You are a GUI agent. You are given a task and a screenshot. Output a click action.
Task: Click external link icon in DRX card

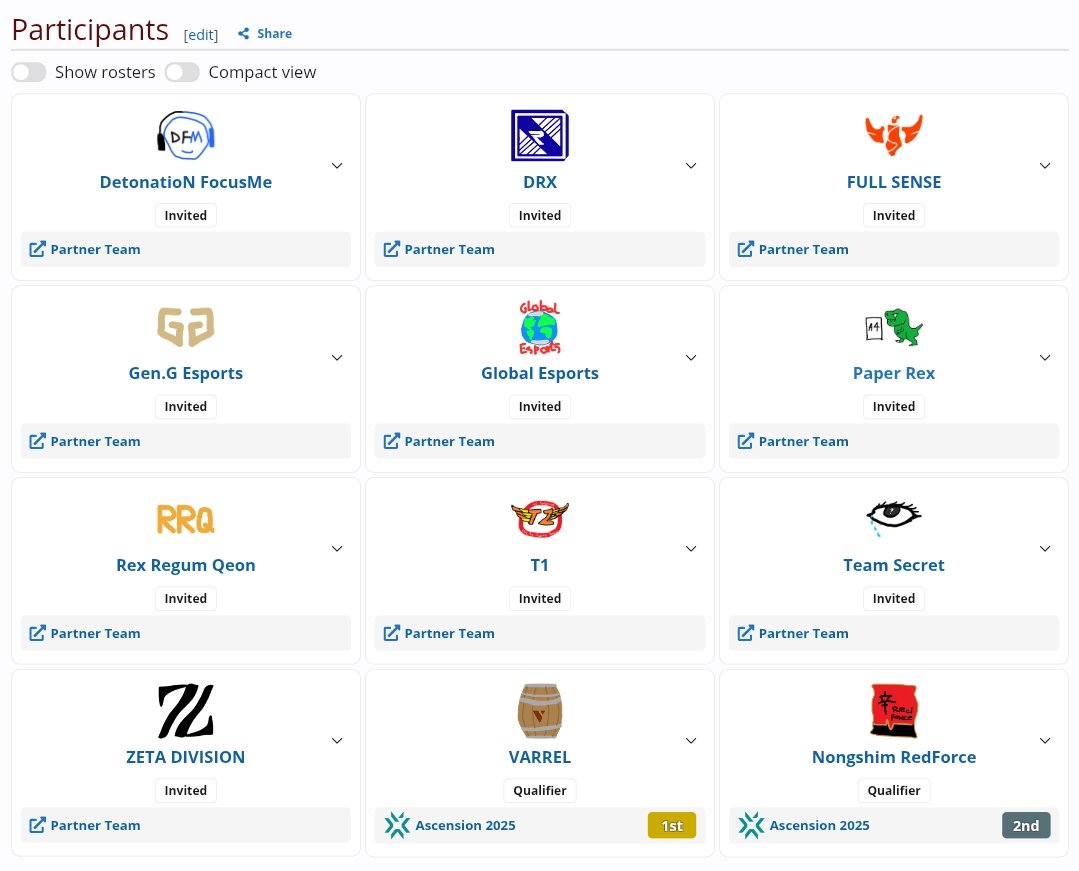point(391,249)
